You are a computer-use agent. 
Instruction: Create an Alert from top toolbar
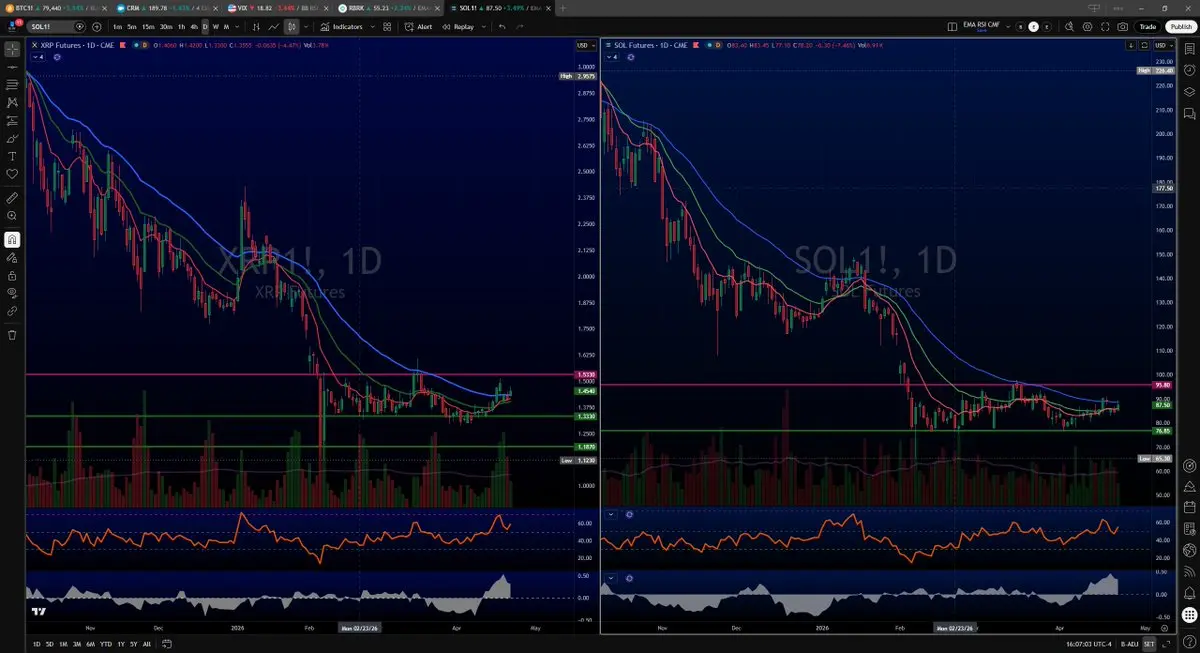419,27
